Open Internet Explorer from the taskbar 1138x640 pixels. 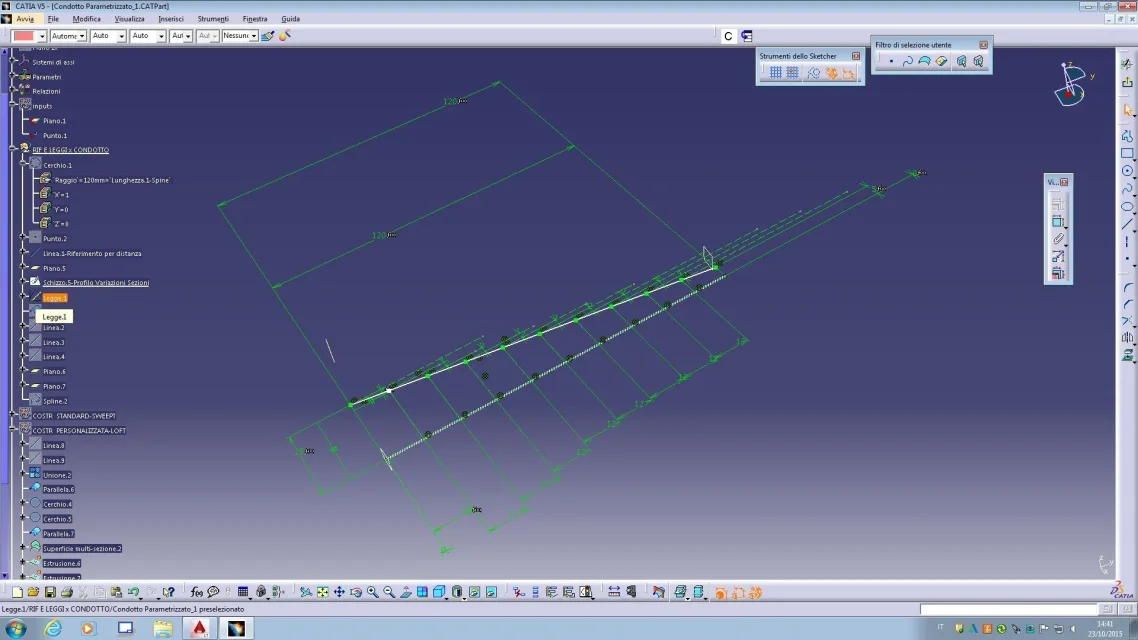53,628
